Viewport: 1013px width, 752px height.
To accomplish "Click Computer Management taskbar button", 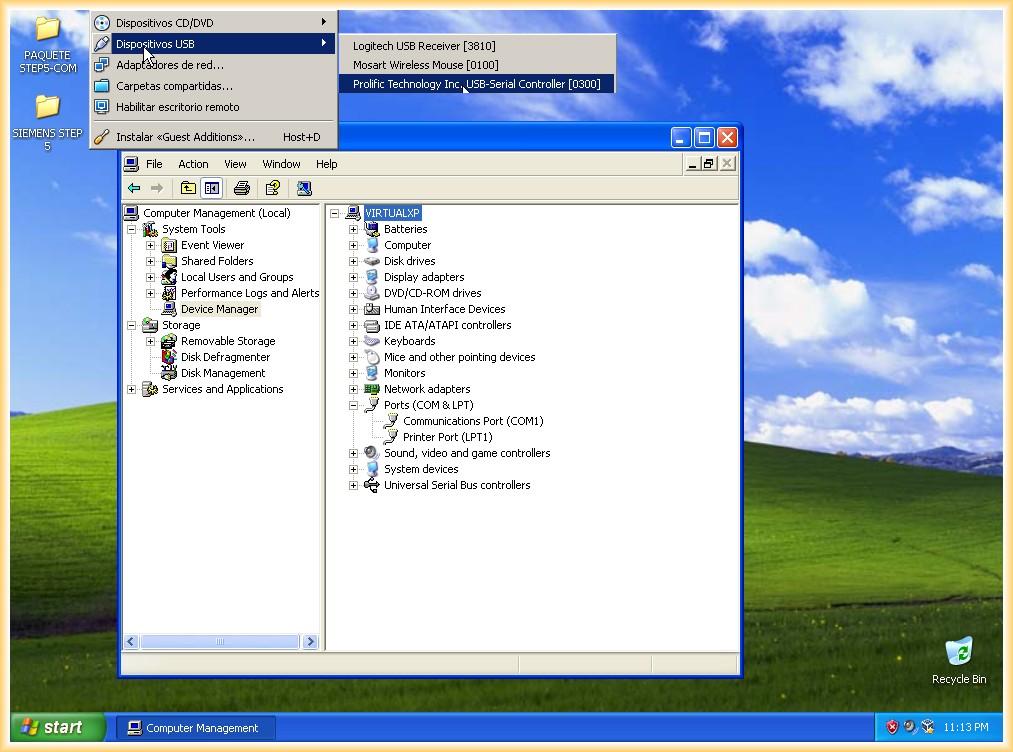I will [x=195, y=728].
